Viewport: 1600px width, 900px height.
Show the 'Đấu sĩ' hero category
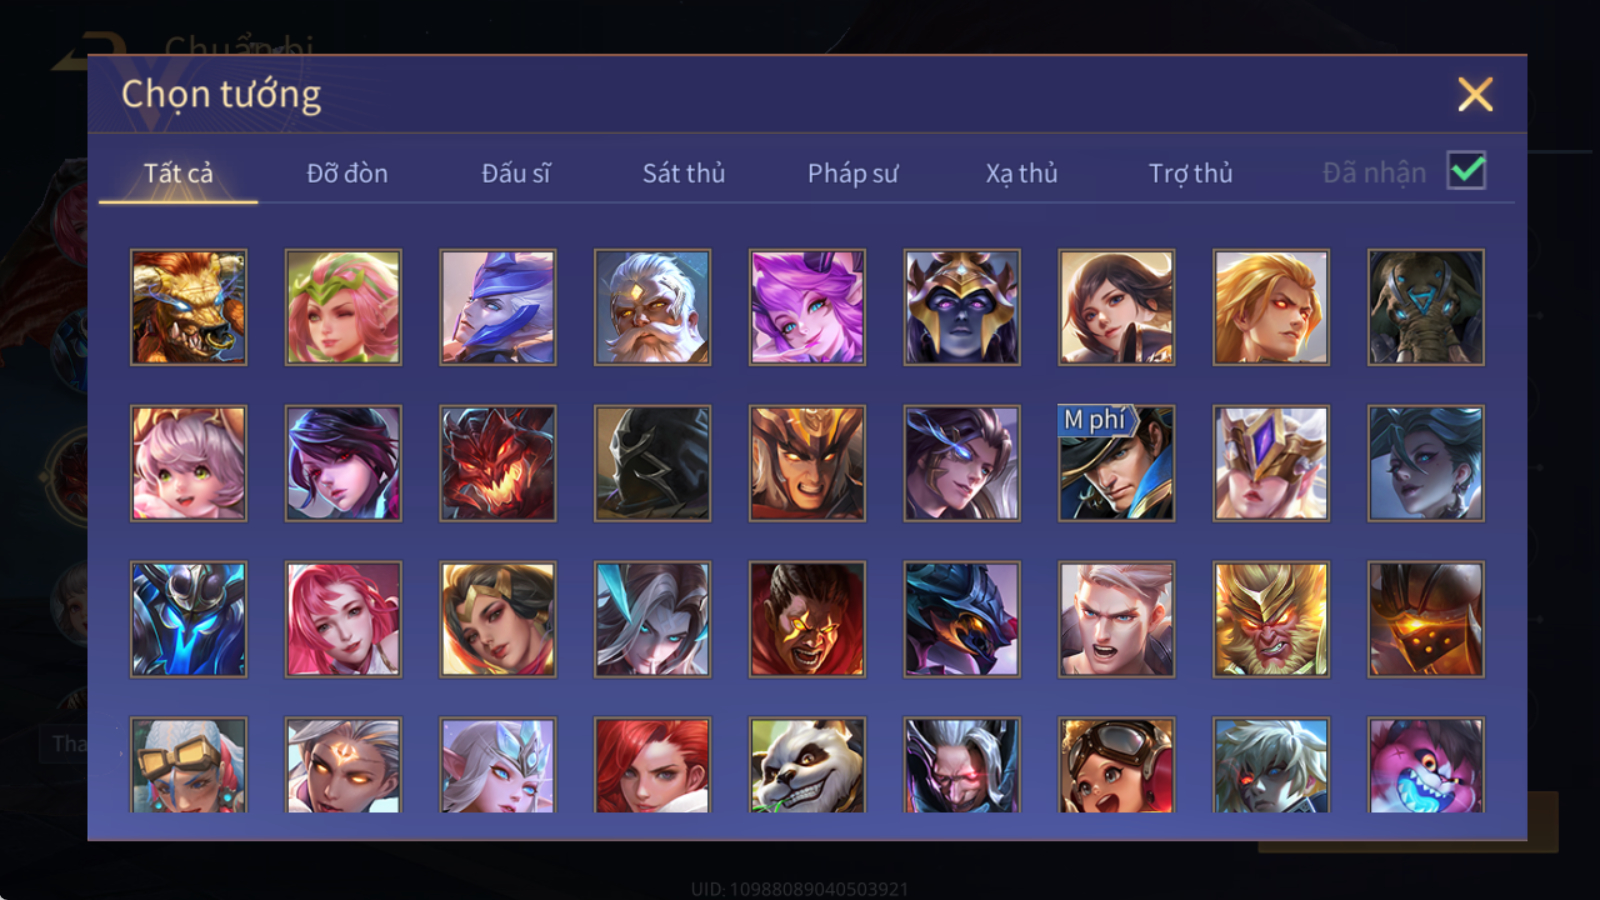pos(515,173)
